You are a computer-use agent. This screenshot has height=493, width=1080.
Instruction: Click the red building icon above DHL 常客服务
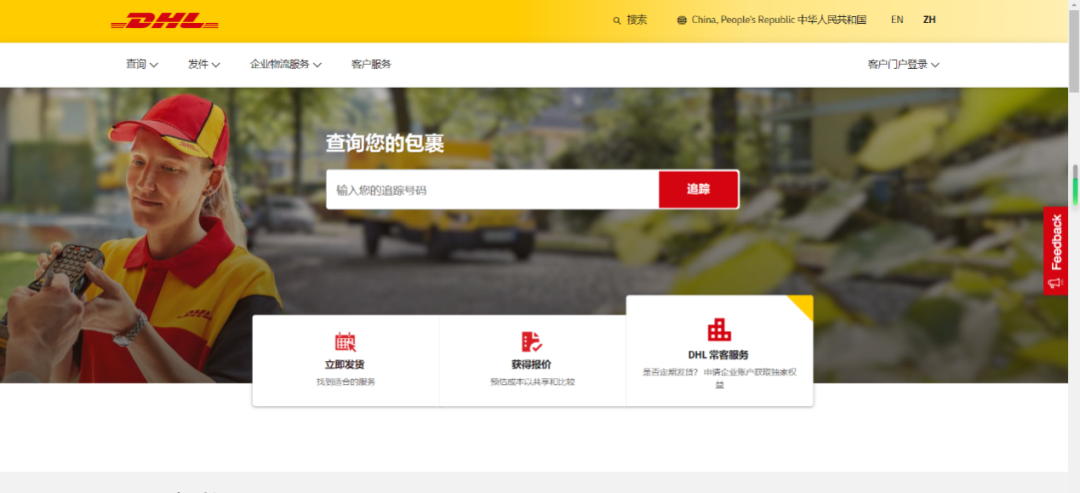click(719, 330)
